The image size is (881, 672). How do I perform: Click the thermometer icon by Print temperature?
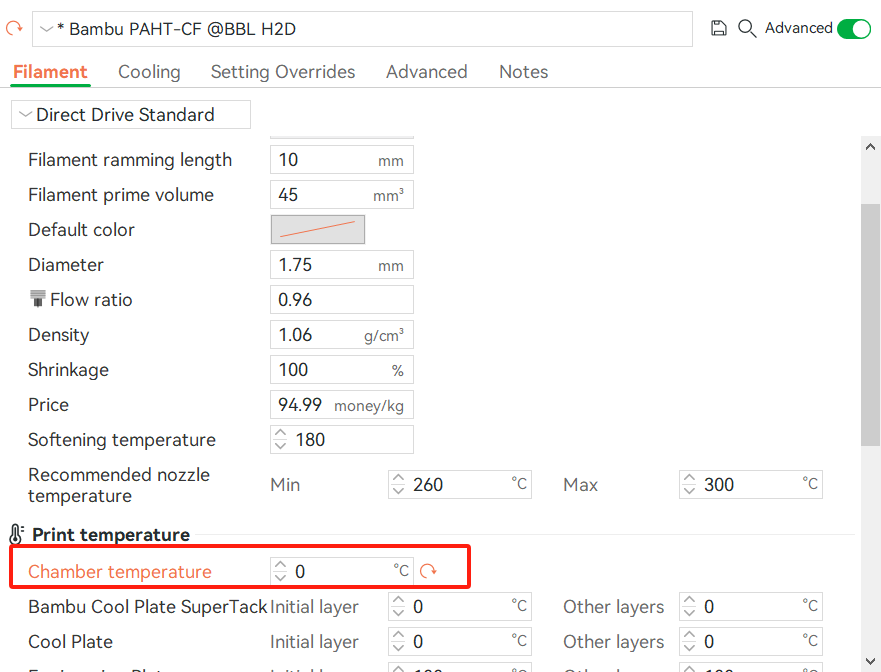coord(16,534)
